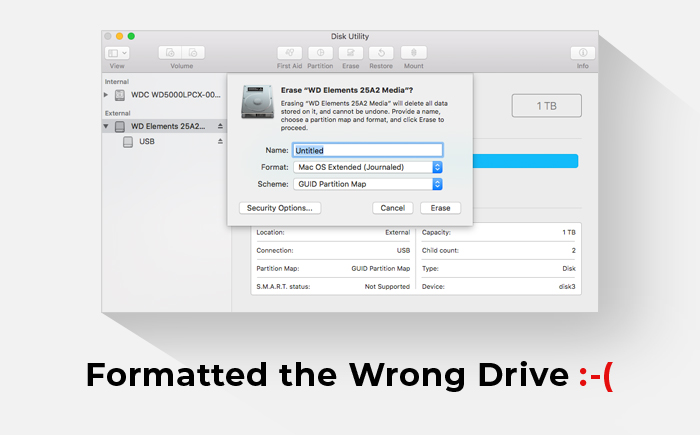Image resolution: width=700 pixels, height=435 pixels.
Task: Eject the USB volume
Action: 220,142
